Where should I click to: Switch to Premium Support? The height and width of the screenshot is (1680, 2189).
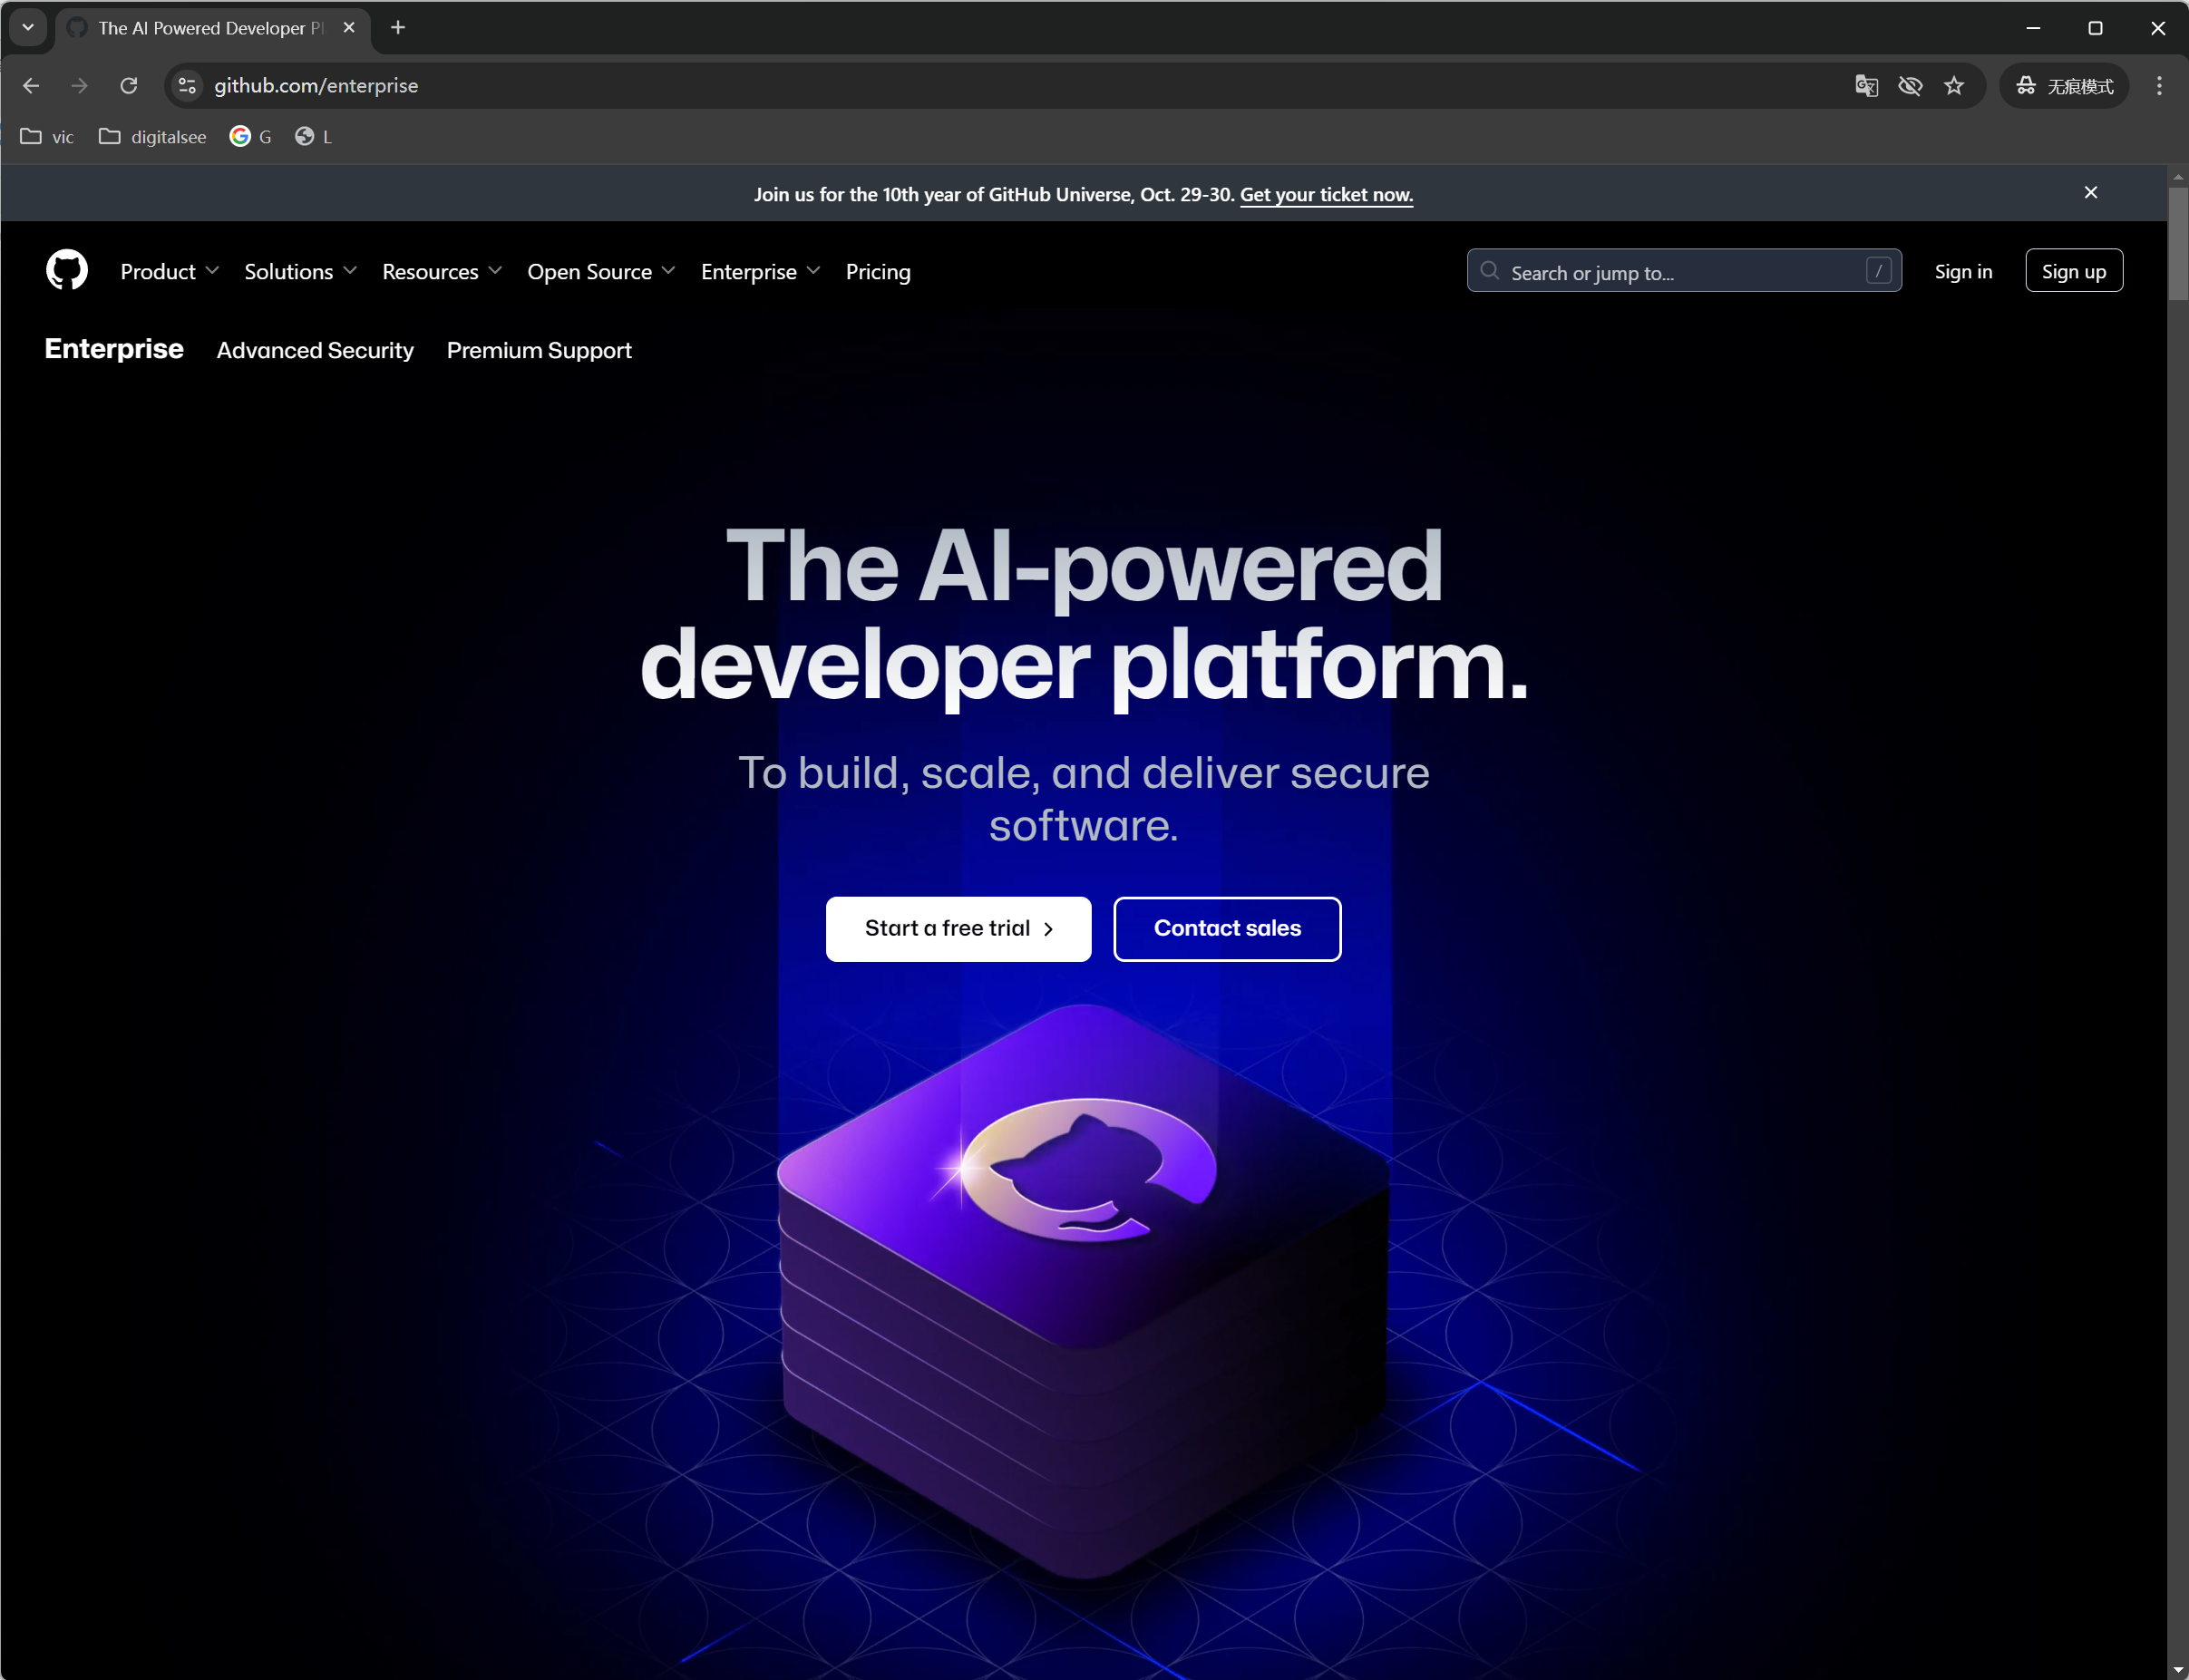coord(539,350)
